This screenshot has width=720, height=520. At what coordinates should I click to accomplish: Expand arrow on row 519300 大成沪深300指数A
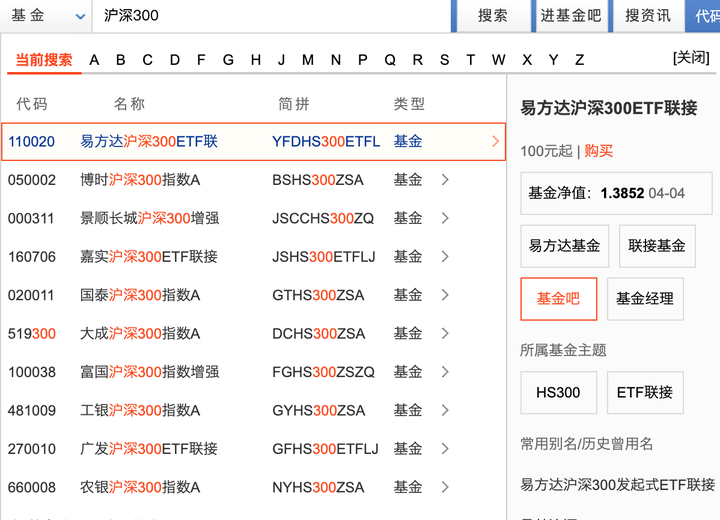[x=445, y=333]
